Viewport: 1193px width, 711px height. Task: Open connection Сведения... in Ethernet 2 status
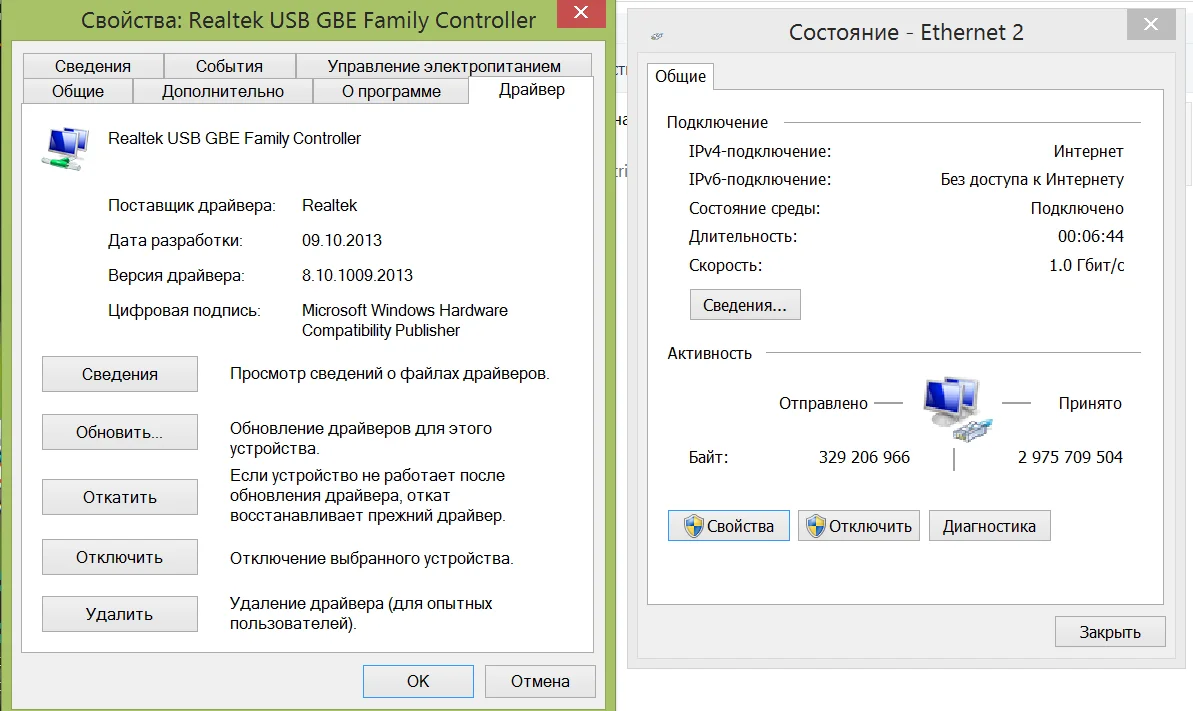click(745, 304)
